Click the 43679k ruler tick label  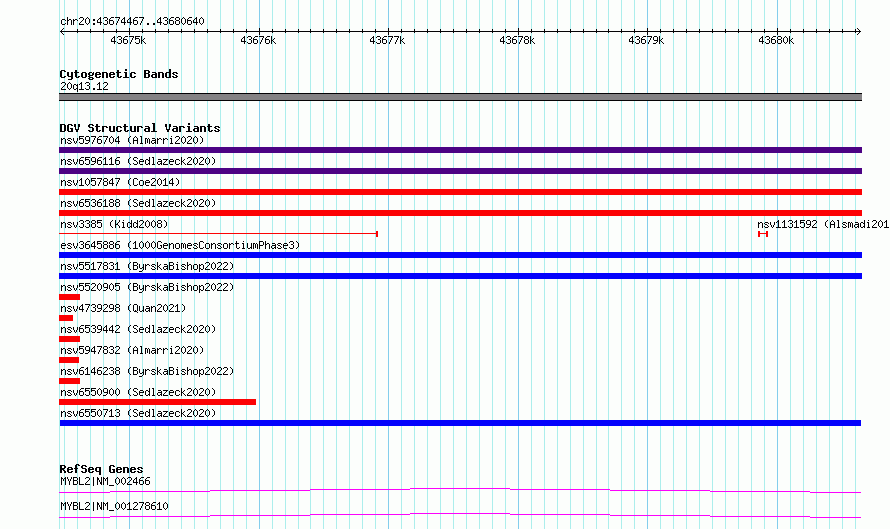[646, 40]
